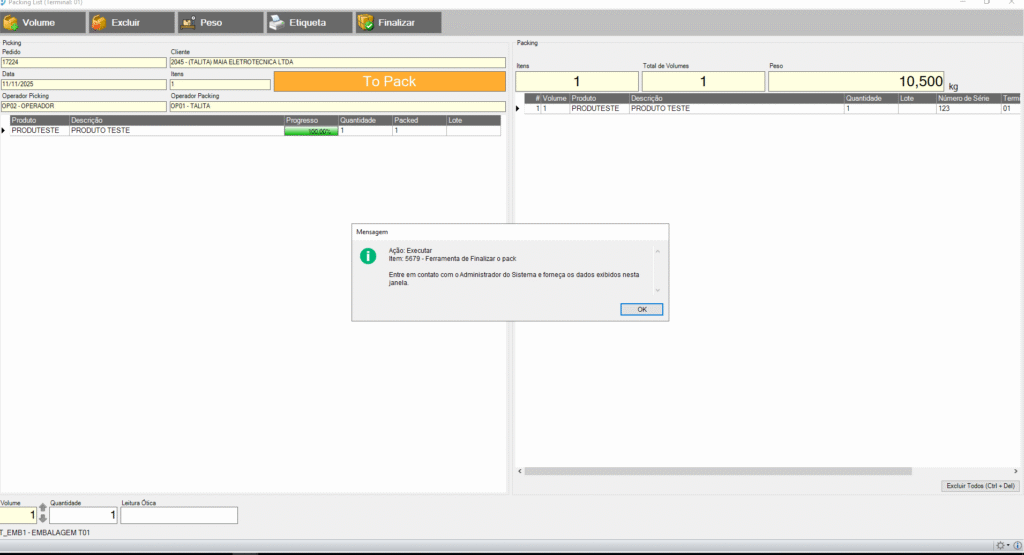This screenshot has width=1024, height=555.
Task: Click the Quantidade input field at bottom
Action: click(x=84, y=515)
